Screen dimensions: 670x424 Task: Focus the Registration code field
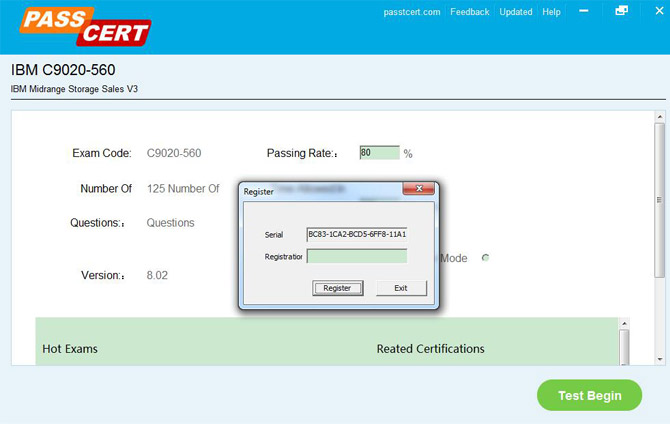[357, 256]
